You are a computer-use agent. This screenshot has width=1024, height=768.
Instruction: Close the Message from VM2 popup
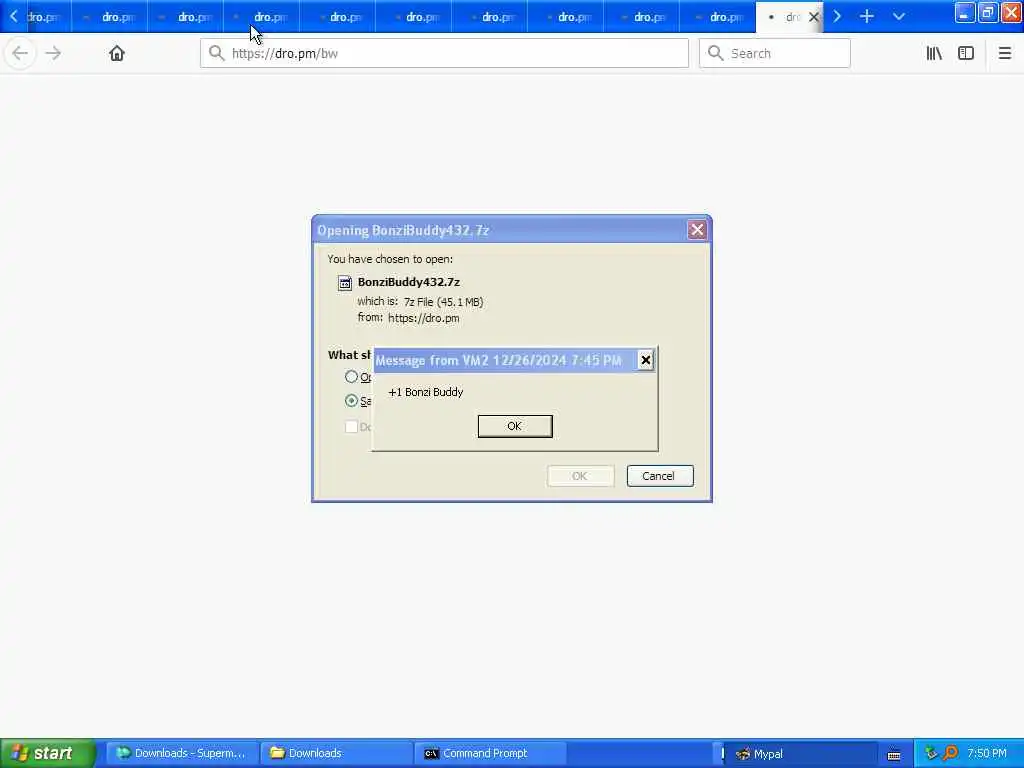click(x=645, y=360)
